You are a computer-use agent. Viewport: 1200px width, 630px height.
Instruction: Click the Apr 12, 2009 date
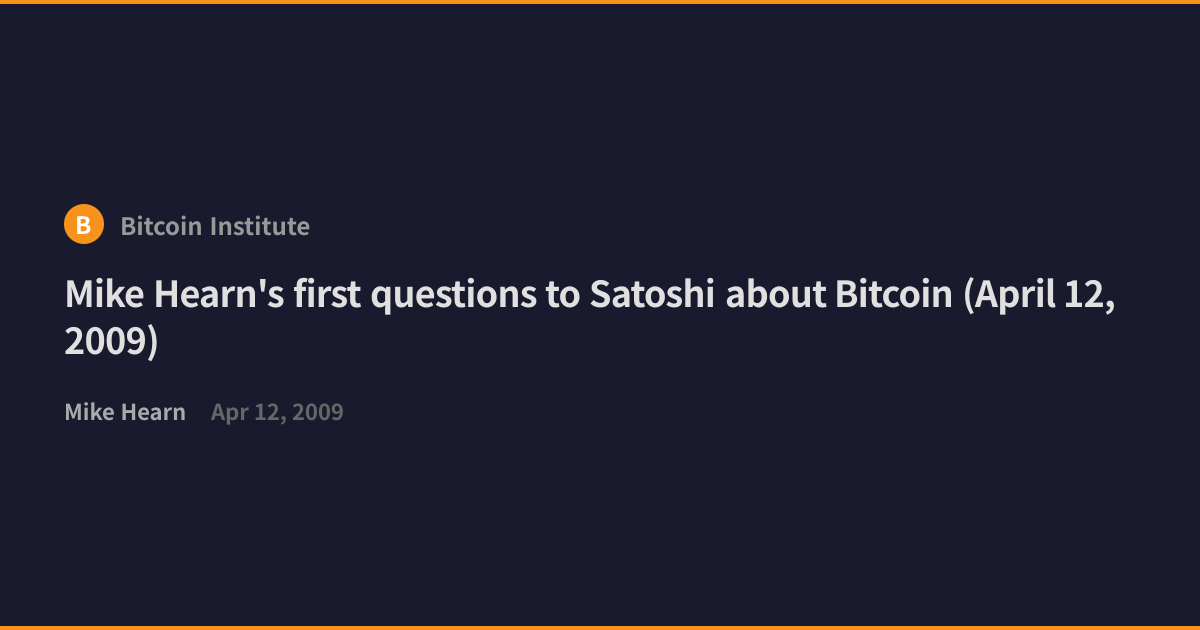point(277,412)
